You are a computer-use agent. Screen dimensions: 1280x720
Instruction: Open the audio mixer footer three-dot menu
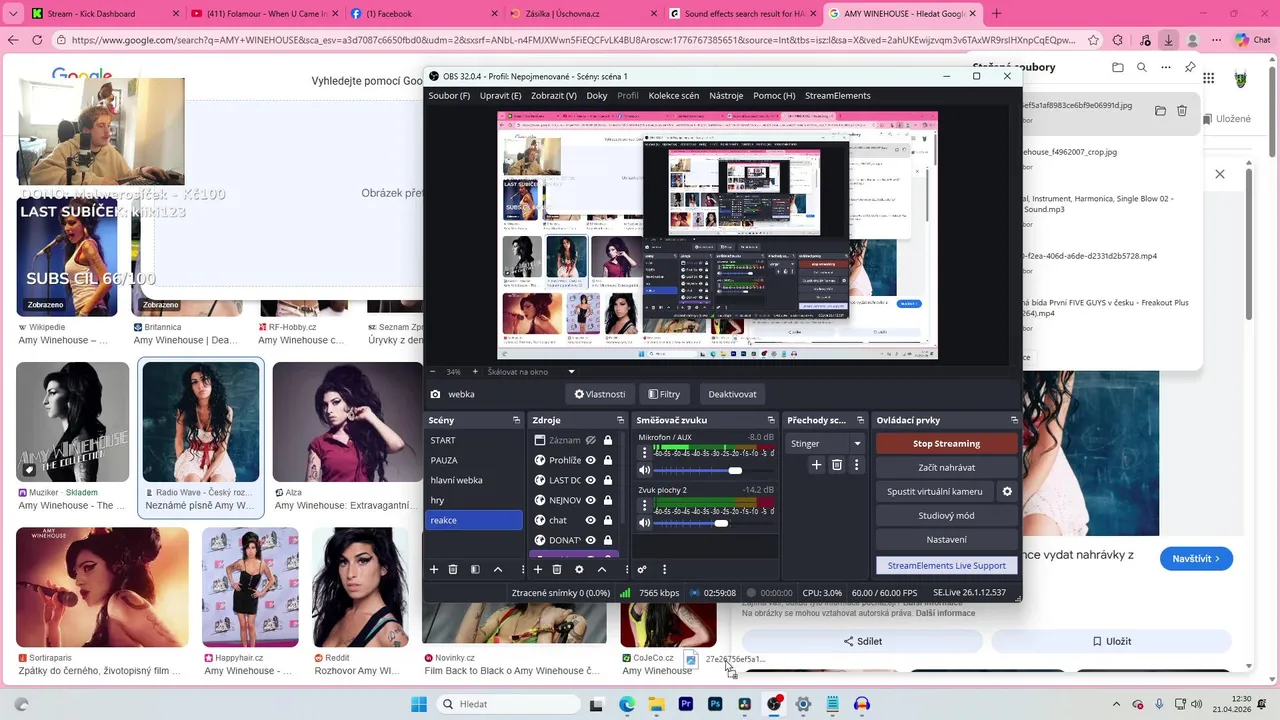coord(664,569)
